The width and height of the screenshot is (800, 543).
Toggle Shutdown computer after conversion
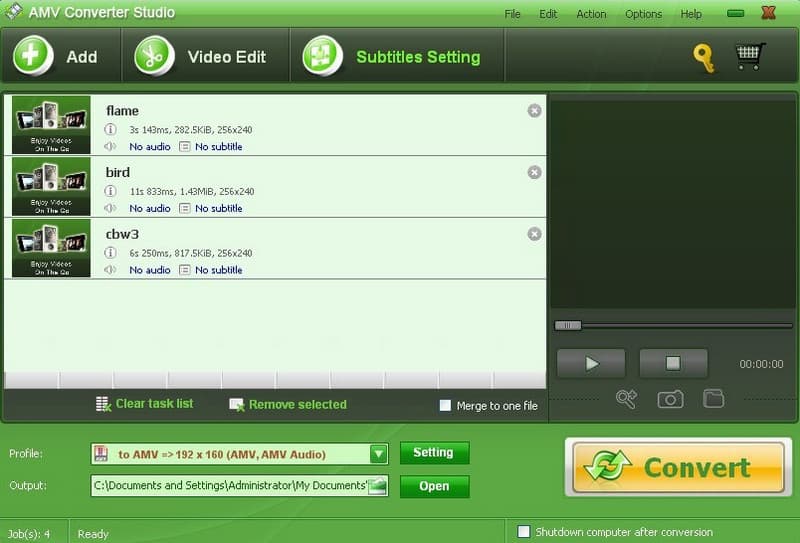(x=523, y=532)
